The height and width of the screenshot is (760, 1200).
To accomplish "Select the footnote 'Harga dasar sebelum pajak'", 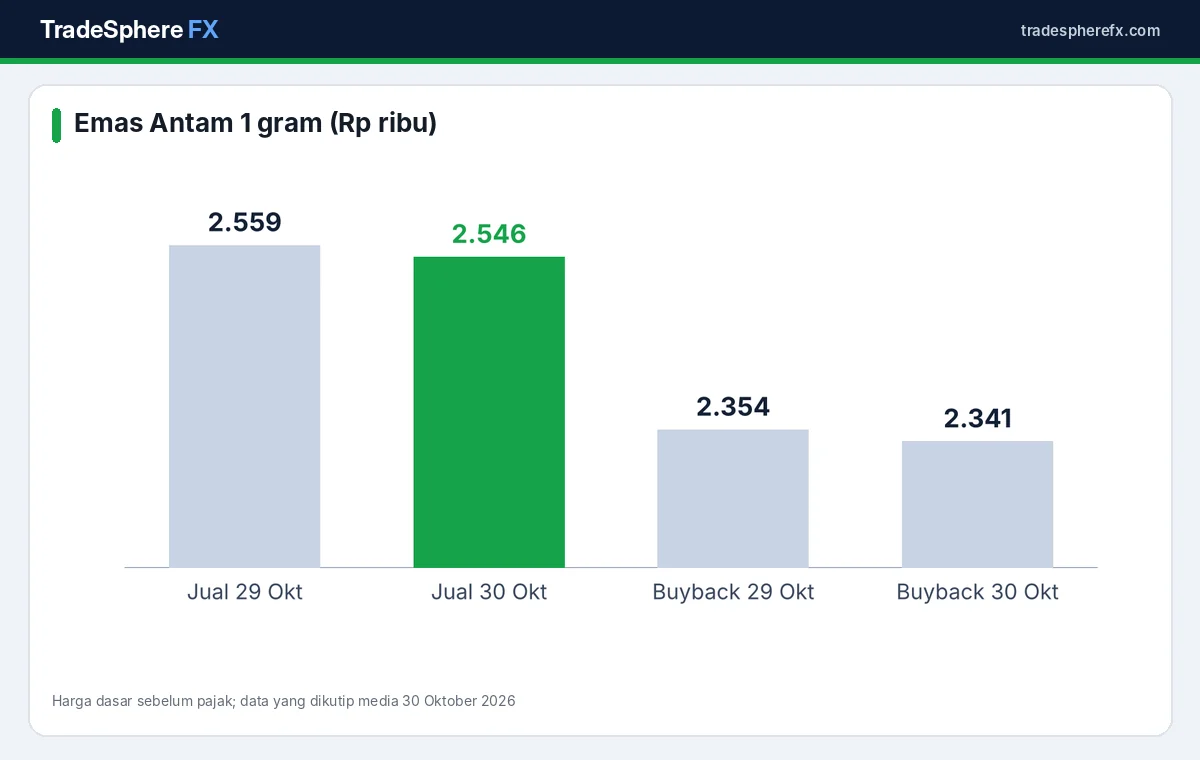I will (x=143, y=701).
